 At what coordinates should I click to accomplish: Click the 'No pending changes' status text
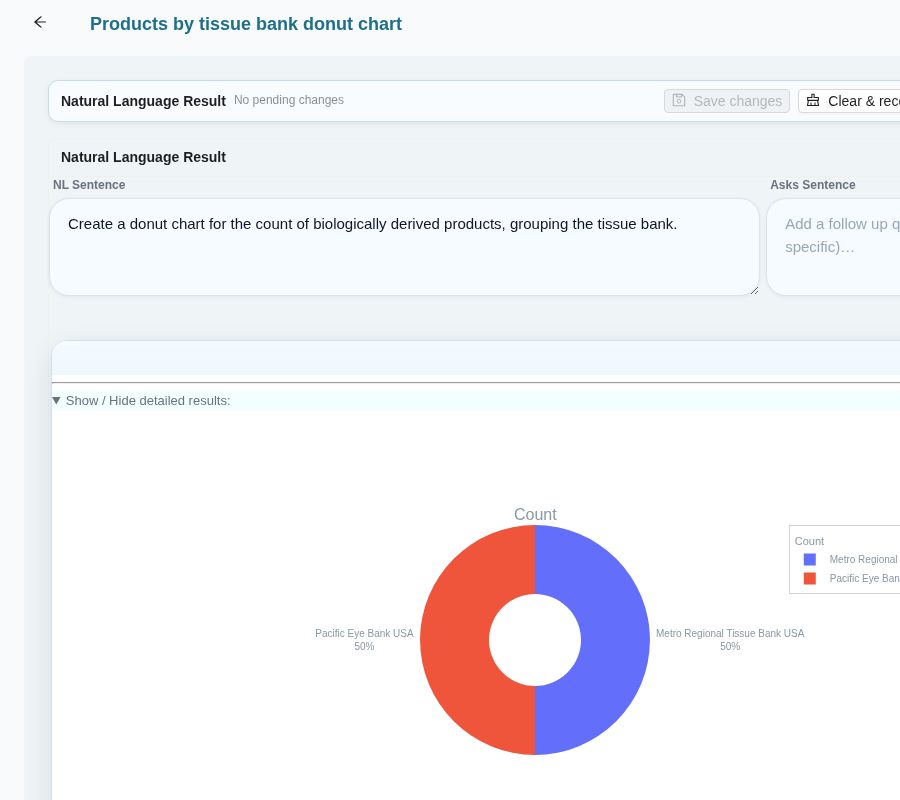(x=289, y=100)
